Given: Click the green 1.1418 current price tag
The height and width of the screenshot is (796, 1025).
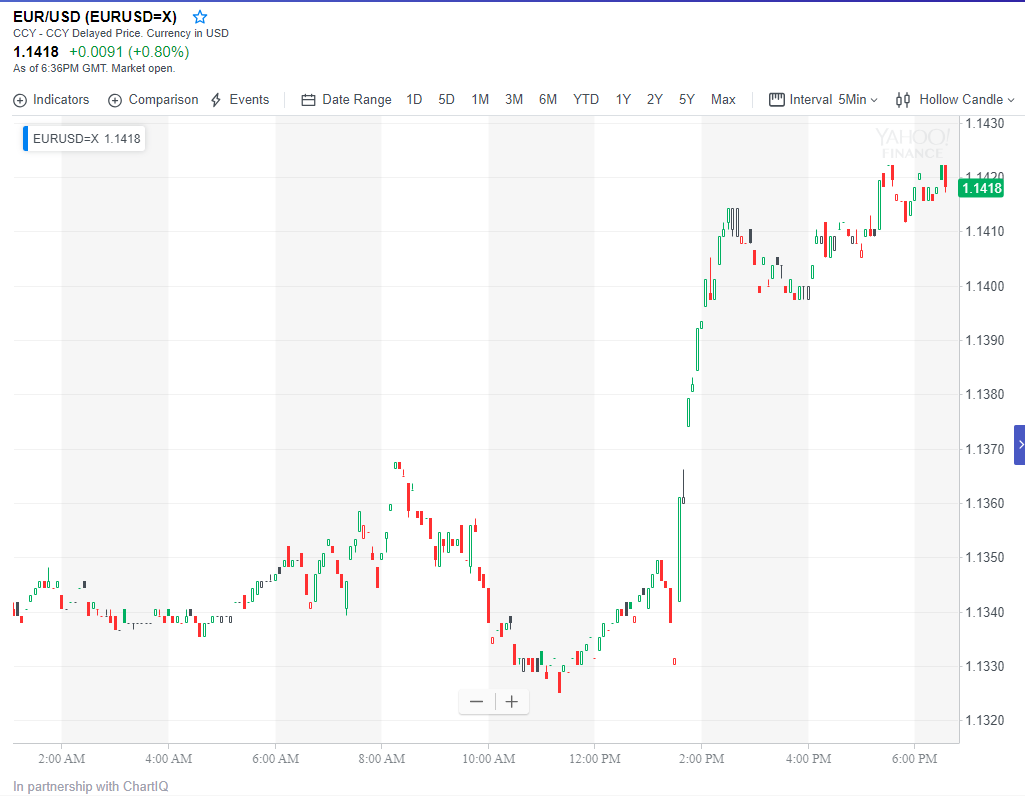Looking at the screenshot, I should [980, 188].
